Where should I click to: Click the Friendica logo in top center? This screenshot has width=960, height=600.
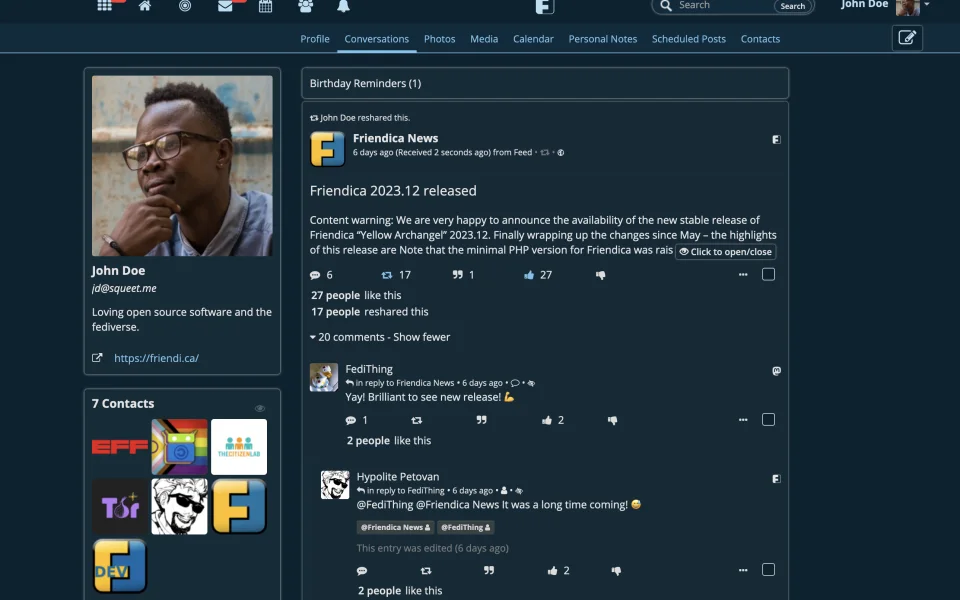pyautogui.click(x=544, y=6)
